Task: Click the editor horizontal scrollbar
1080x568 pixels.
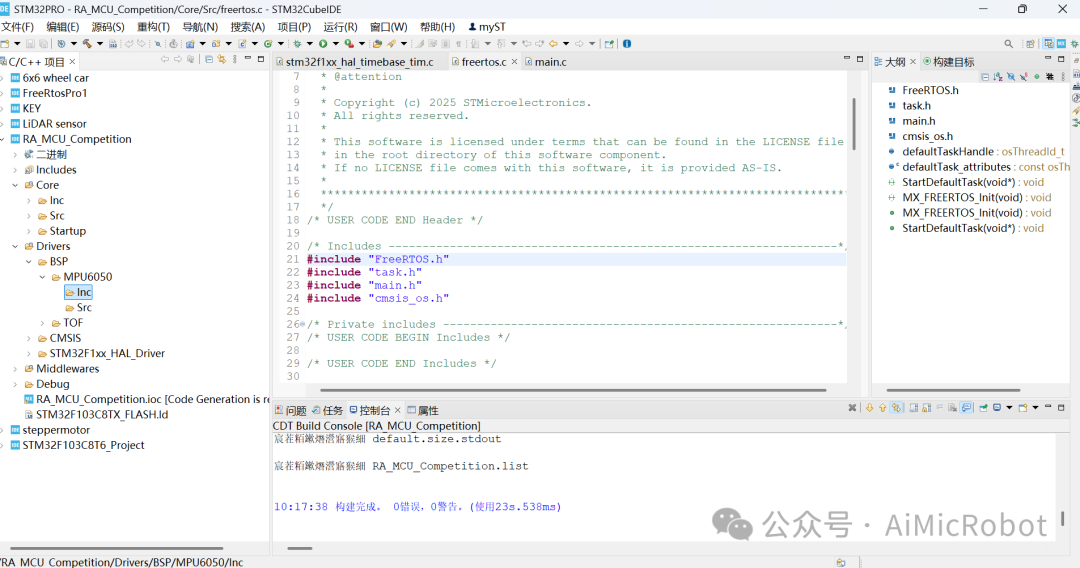Action: click(x=572, y=390)
